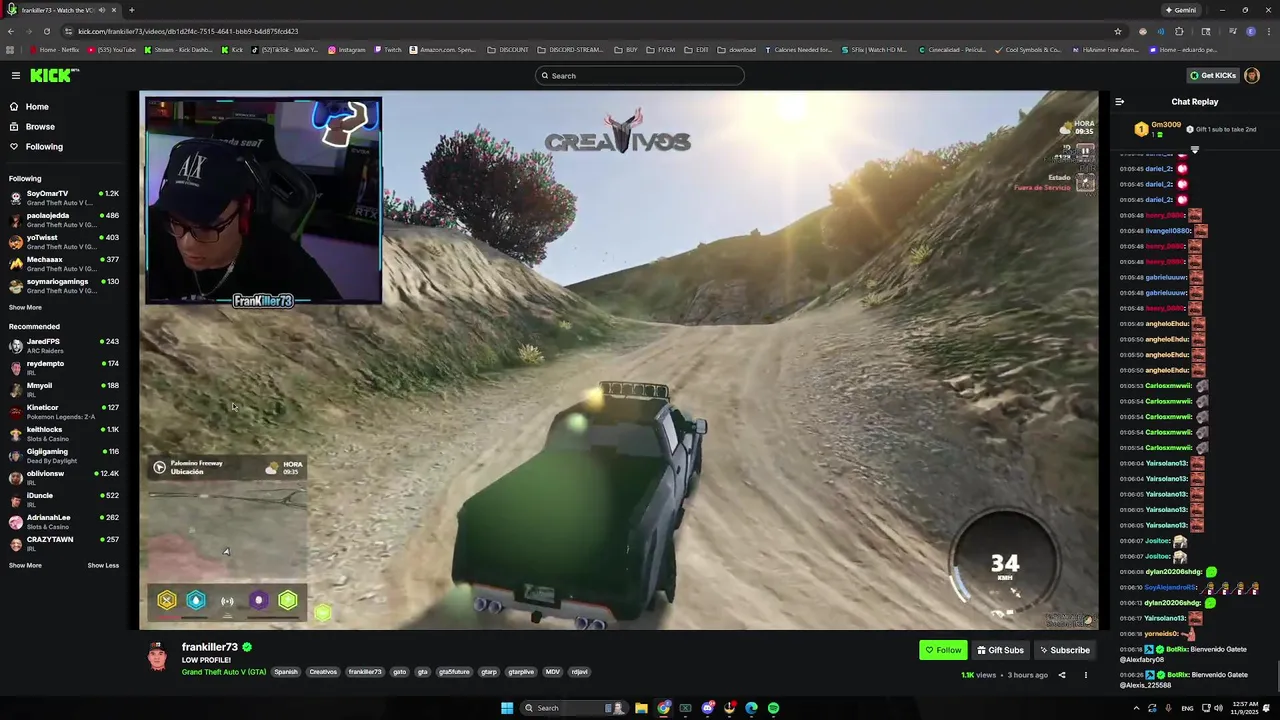1280x720 pixels.
Task: Open Chrome from the taskbar
Action: pyautogui.click(x=663, y=708)
